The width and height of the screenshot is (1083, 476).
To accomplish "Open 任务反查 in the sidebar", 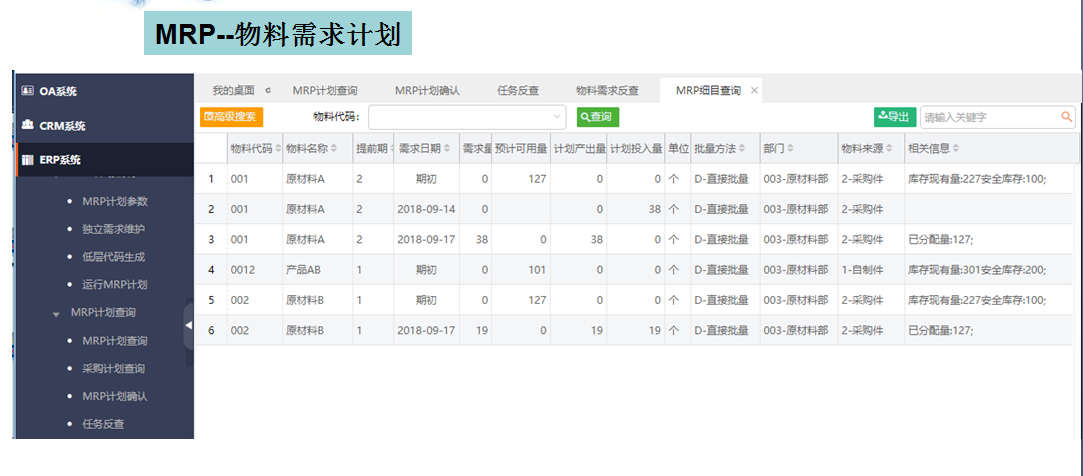I will coord(103,423).
